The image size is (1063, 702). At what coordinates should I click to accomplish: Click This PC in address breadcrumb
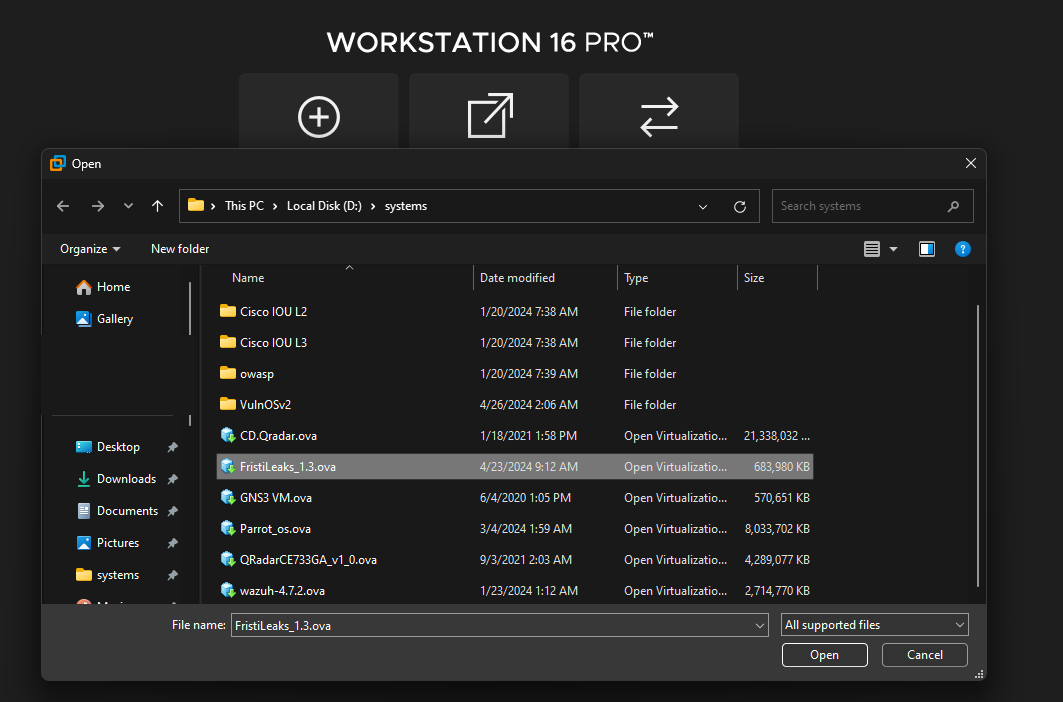coord(244,206)
